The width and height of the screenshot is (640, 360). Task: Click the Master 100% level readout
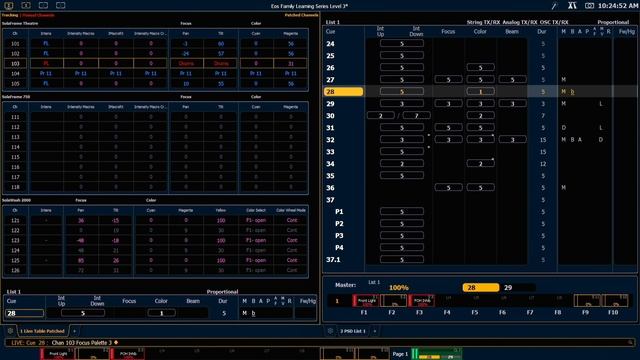pos(399,288)
